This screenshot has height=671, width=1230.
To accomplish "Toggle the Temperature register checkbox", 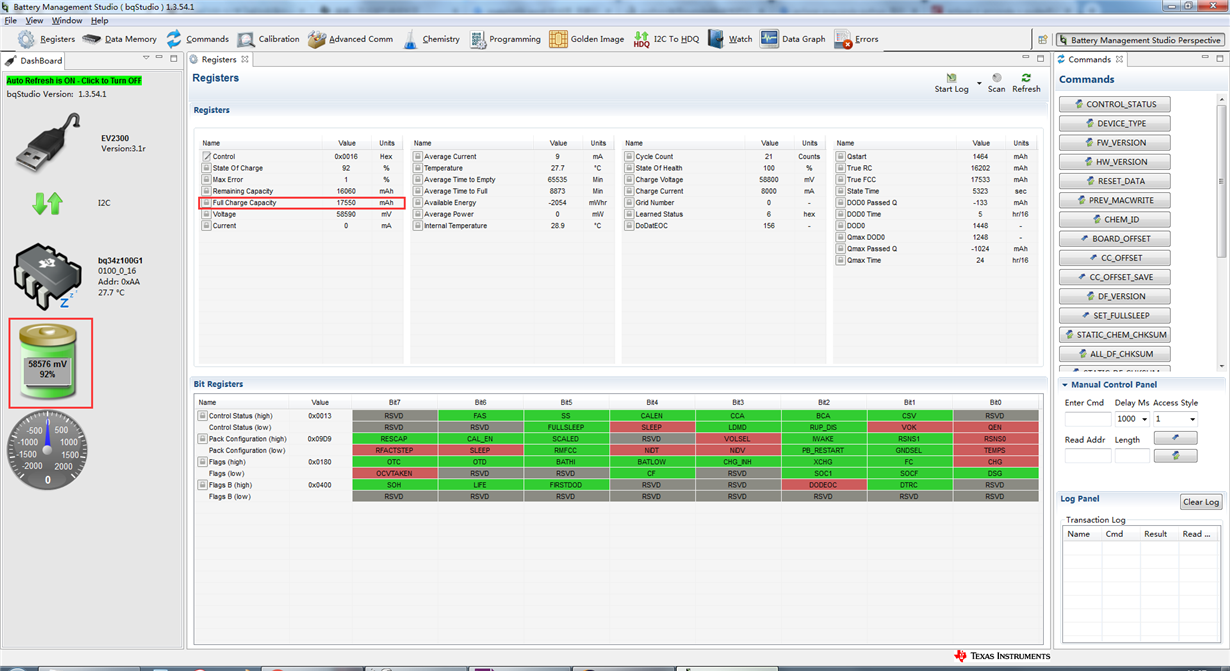I will (x=418, y=168).
